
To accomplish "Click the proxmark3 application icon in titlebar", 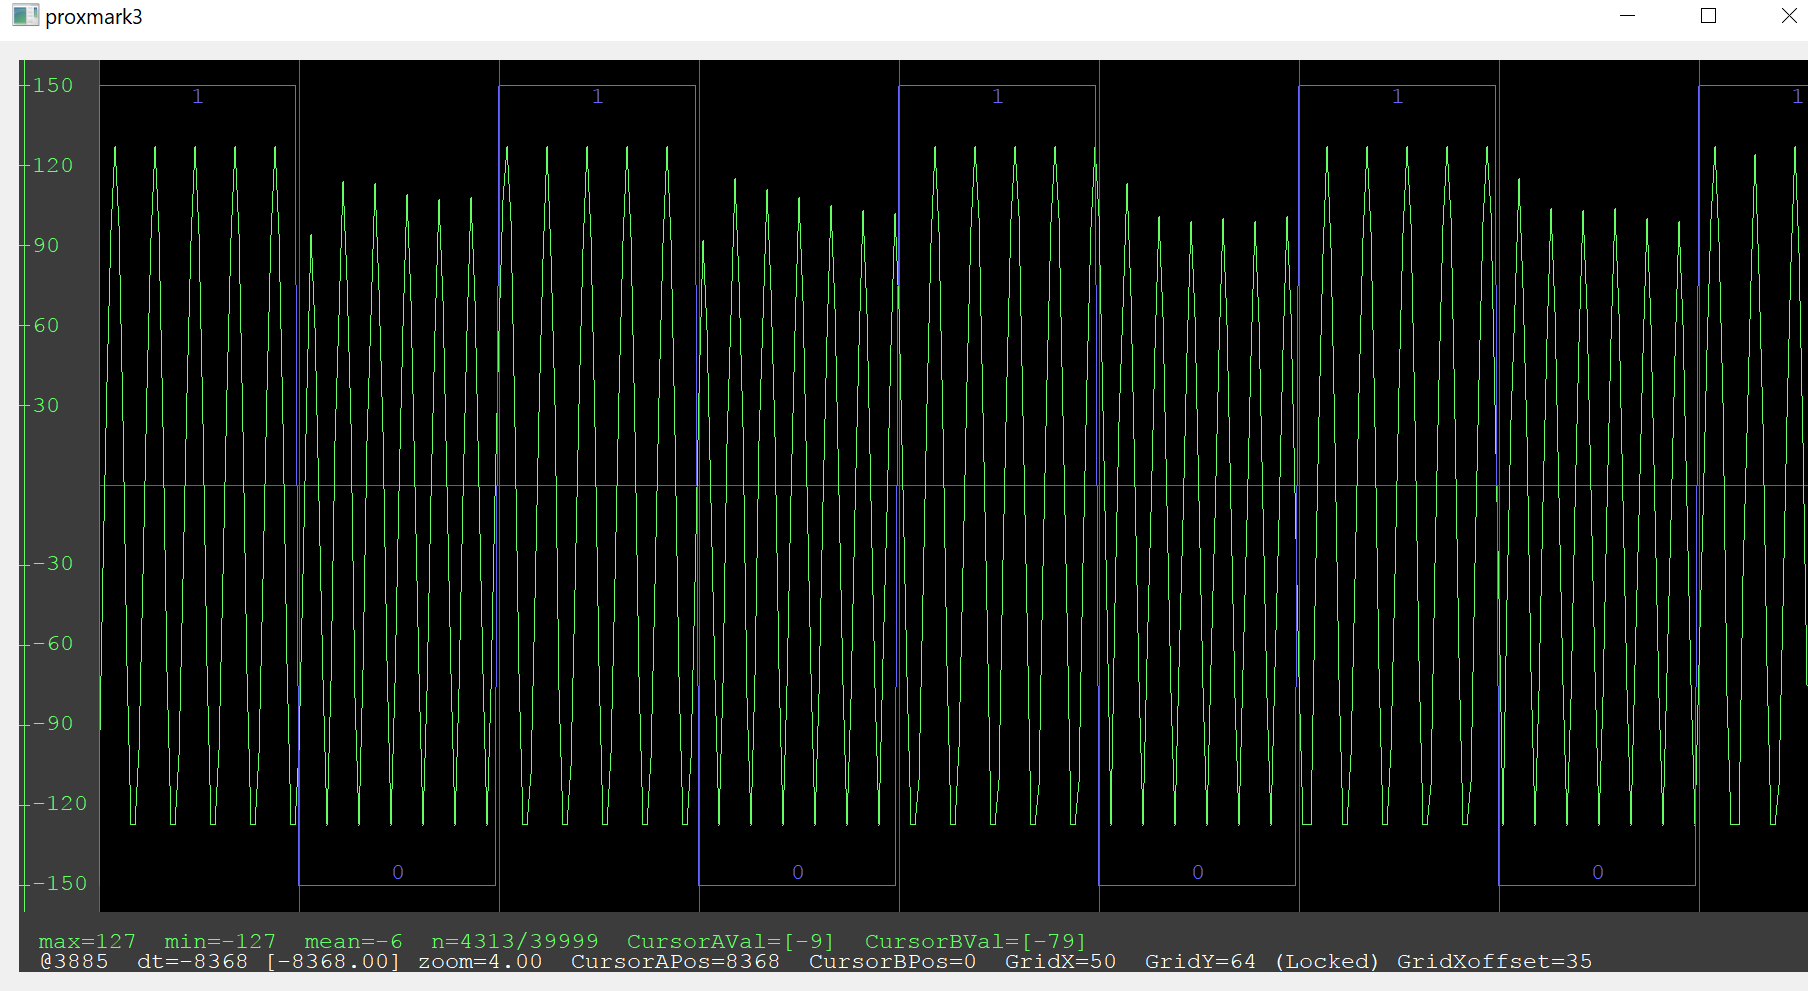I will 24,15.
